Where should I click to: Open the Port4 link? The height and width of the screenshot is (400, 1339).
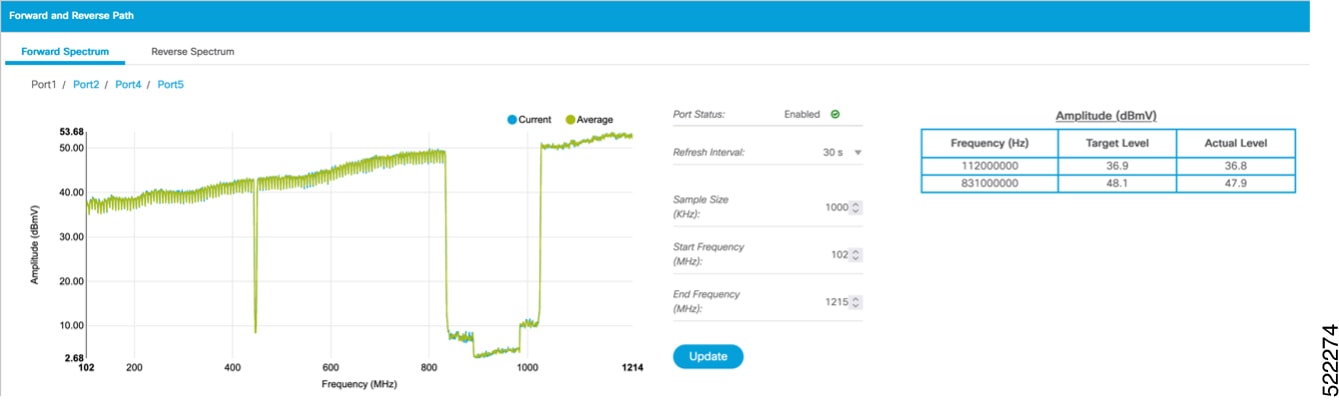tap(128, 85)
